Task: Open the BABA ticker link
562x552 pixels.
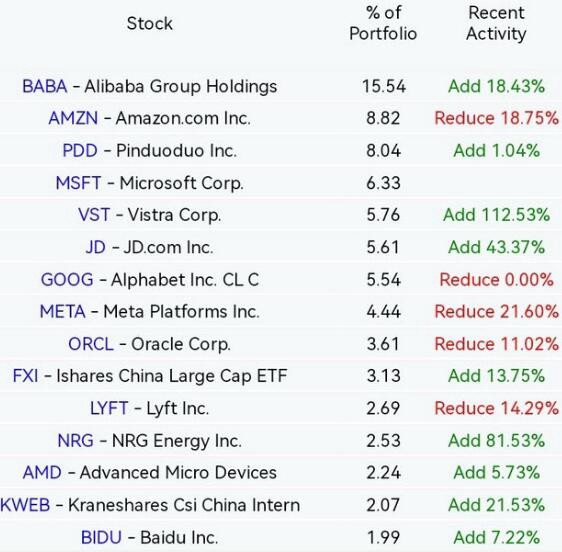Action: coord(45,86)
